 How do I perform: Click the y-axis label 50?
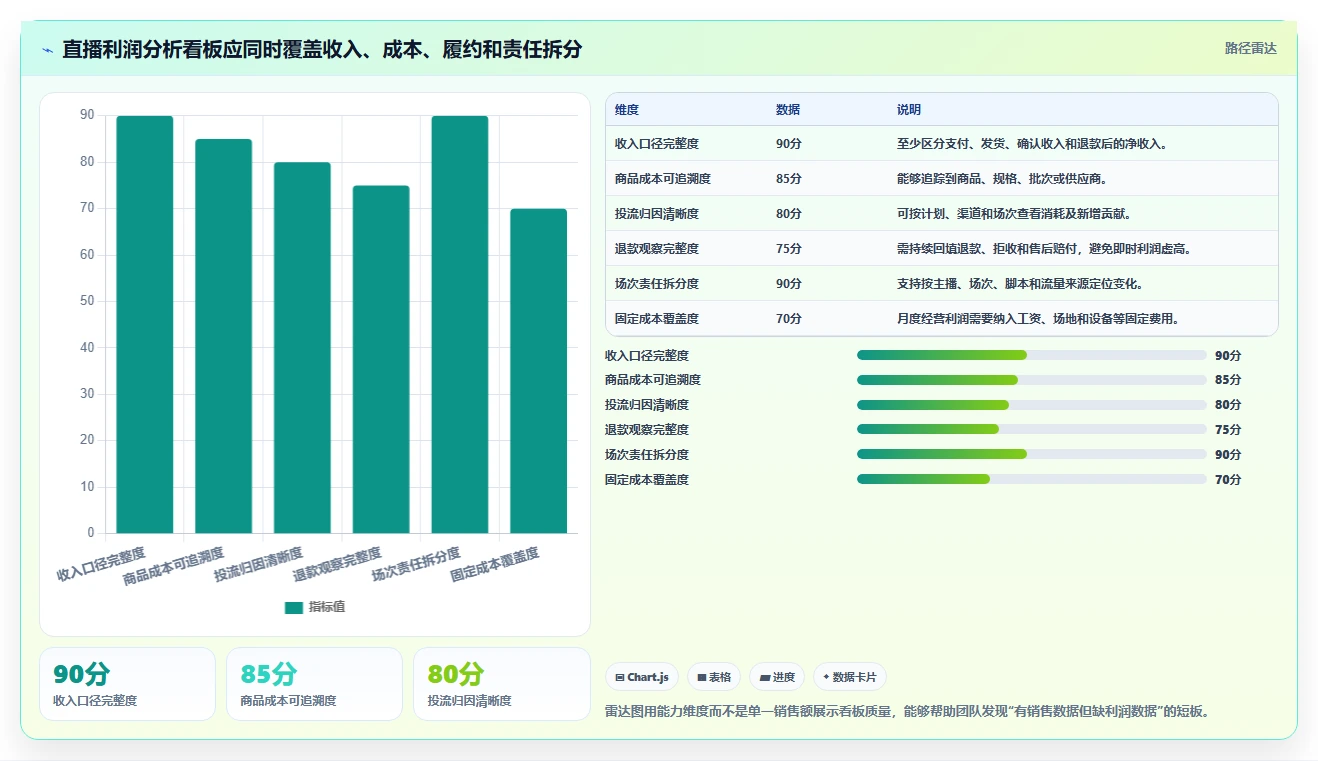[x=87, y=301]
